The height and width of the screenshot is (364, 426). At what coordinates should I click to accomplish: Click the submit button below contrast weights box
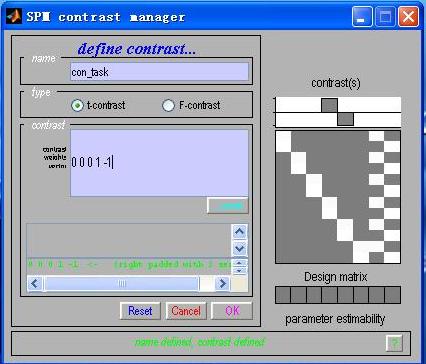point(228,205)
